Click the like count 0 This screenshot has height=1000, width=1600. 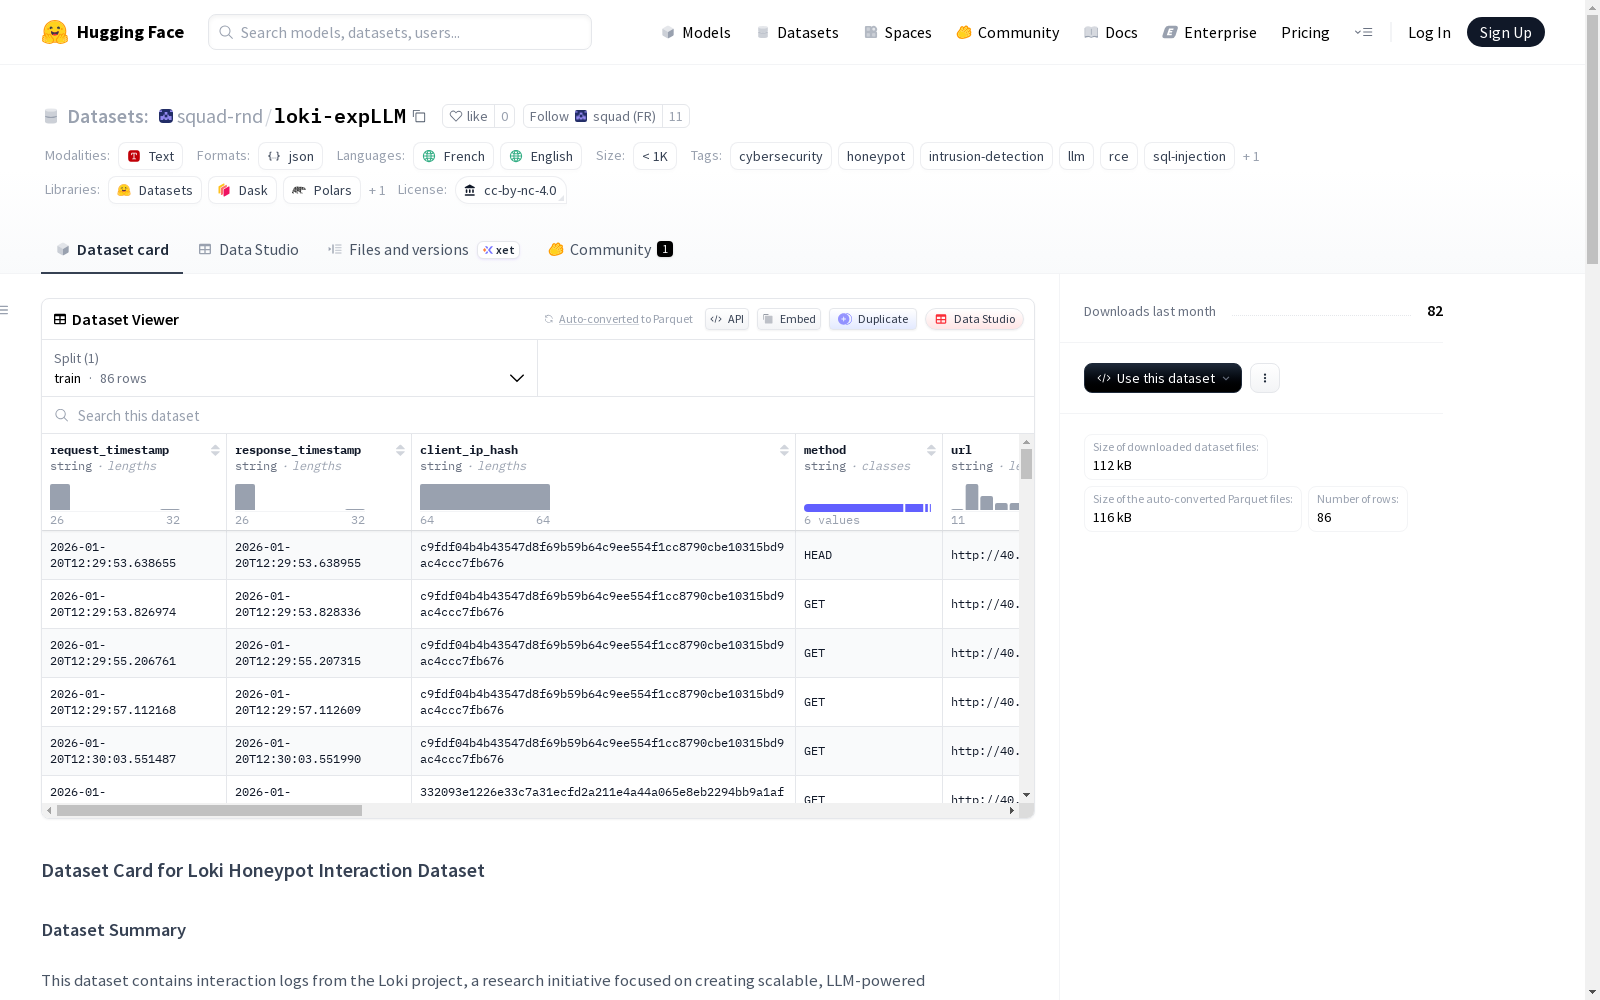tap(505, 117)
